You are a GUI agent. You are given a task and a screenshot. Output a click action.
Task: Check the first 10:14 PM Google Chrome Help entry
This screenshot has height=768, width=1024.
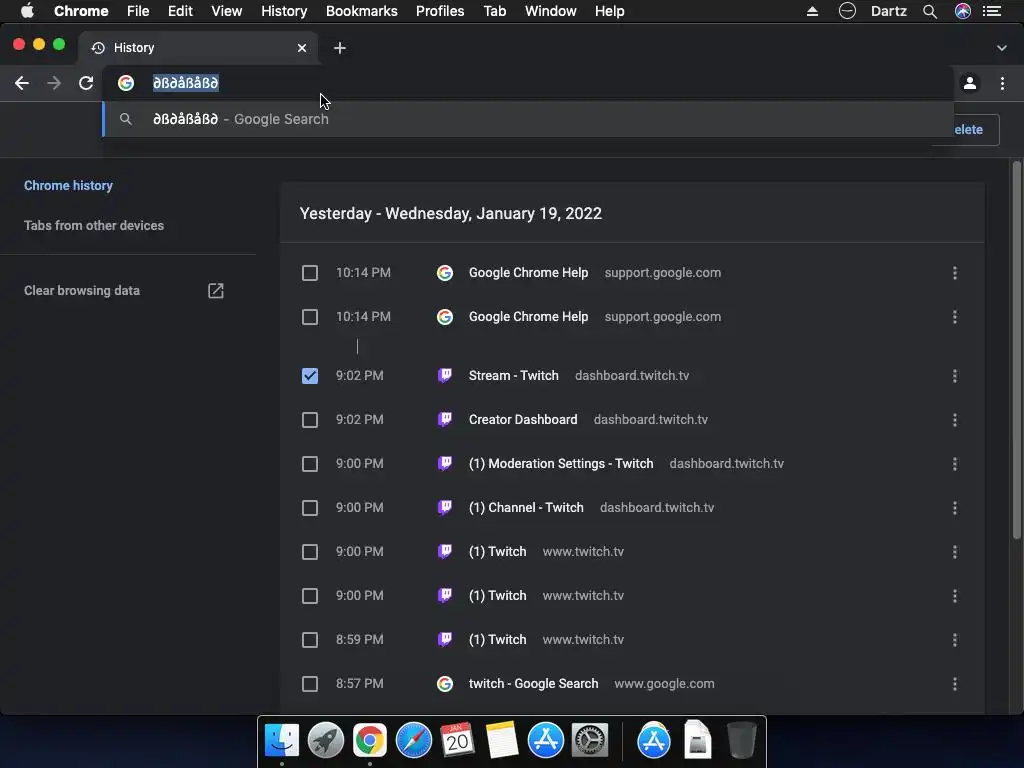coord(310,273)
